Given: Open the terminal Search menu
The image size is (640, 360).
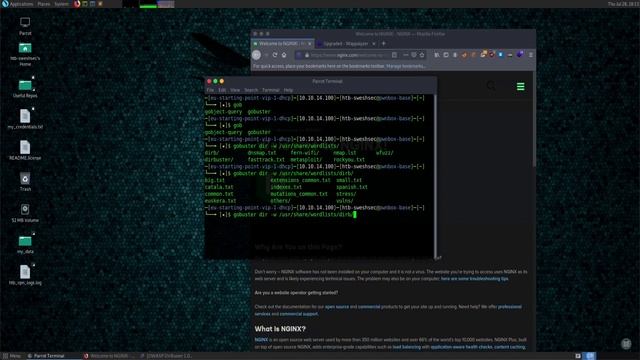Looking at the screenshot, I should point(251,90).
